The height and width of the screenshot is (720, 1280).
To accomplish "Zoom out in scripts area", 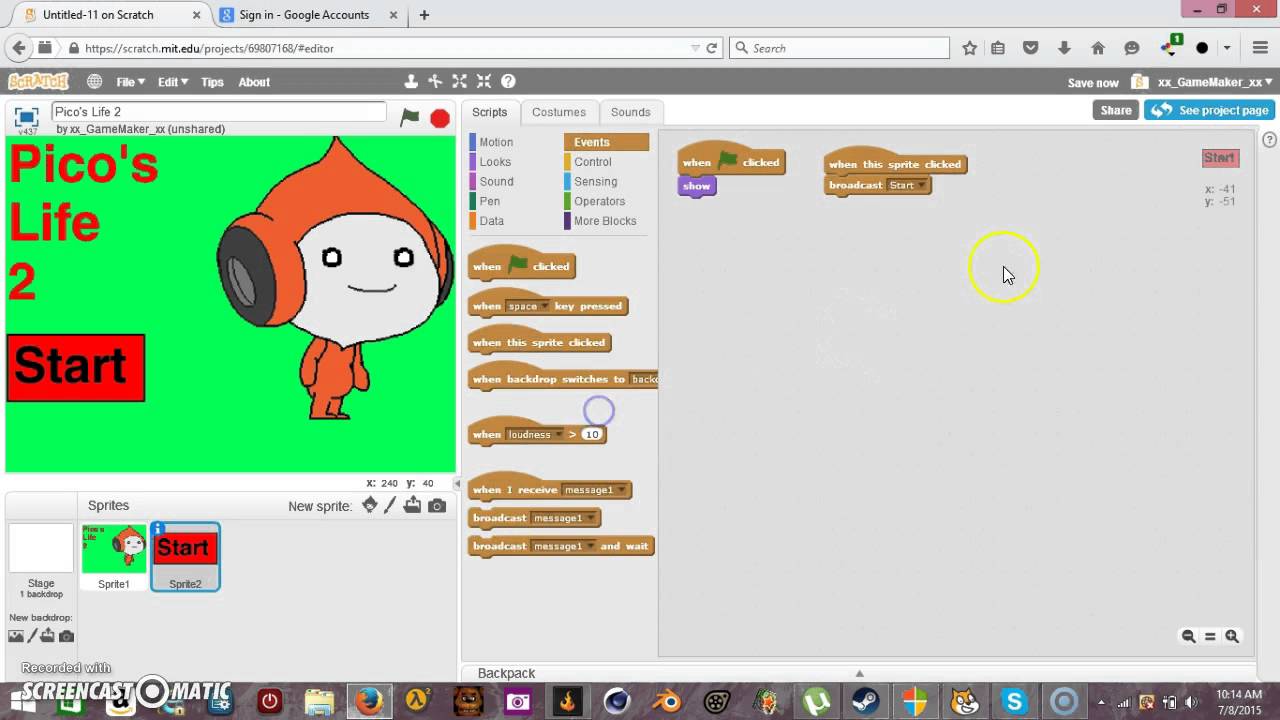I will (1188, 636).
